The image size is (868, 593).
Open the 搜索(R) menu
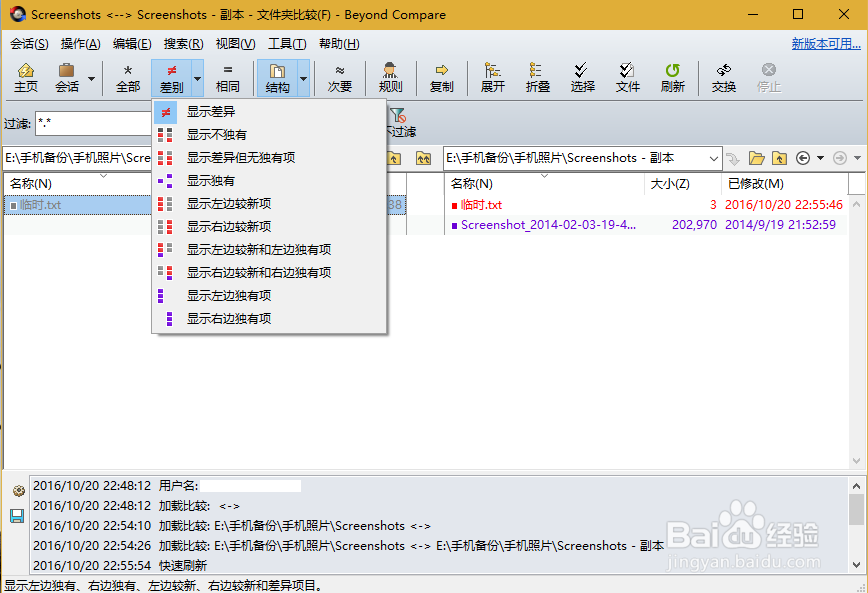(x=183, y=44)
